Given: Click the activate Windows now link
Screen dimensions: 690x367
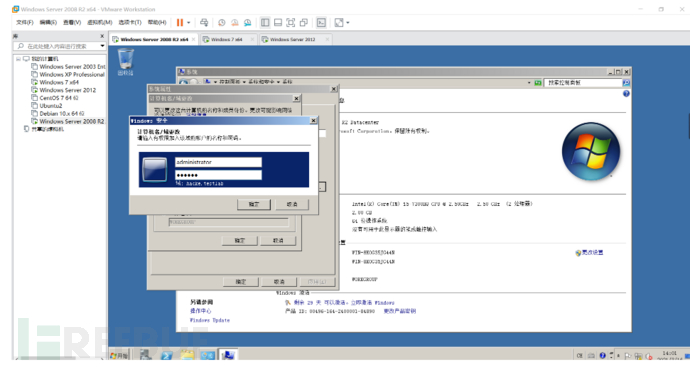Looking at the screenshot, I should tap(372, 303).
